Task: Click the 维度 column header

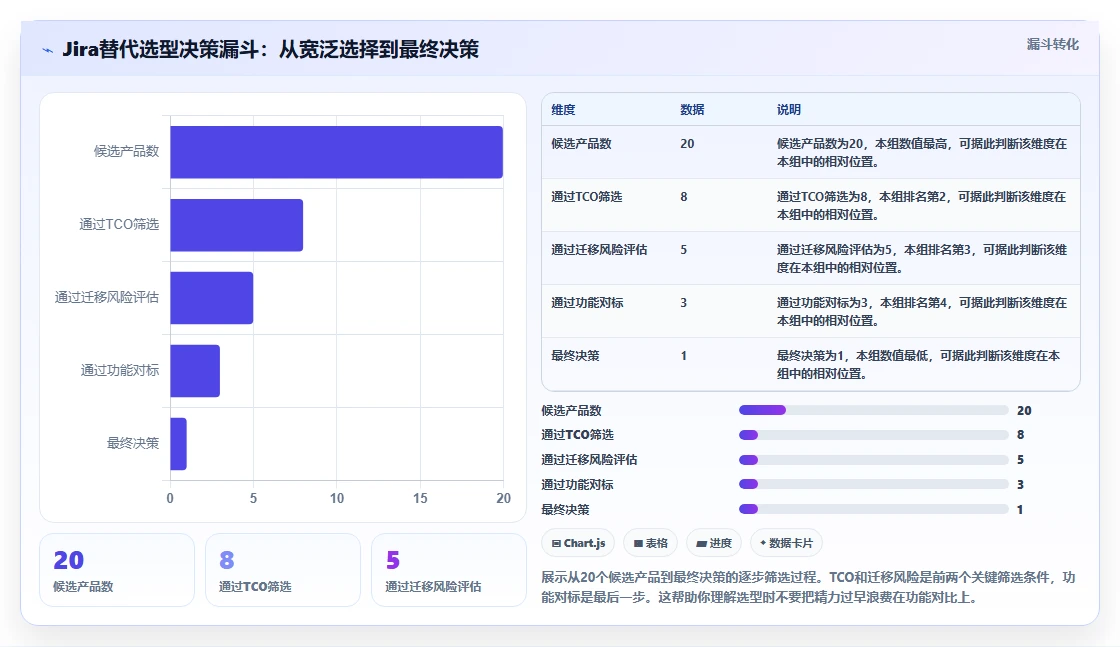Action: pos(563,110)
